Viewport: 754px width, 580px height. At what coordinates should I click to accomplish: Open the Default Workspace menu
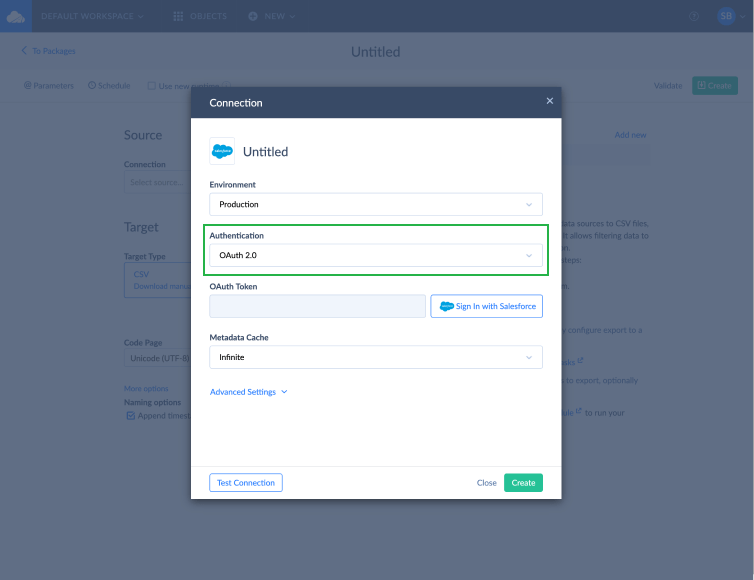(92, 16)
